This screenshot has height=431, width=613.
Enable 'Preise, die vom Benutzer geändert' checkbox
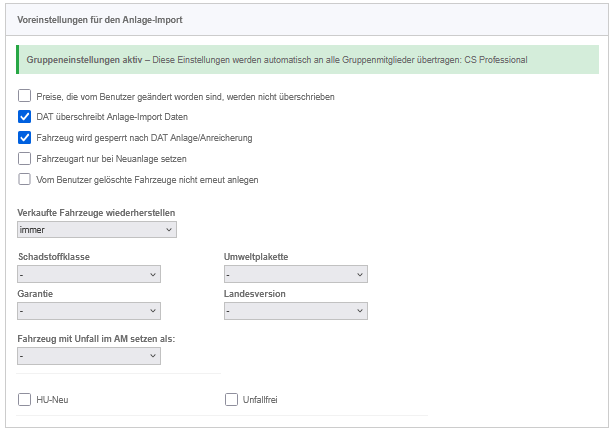[x=25, y=97]
